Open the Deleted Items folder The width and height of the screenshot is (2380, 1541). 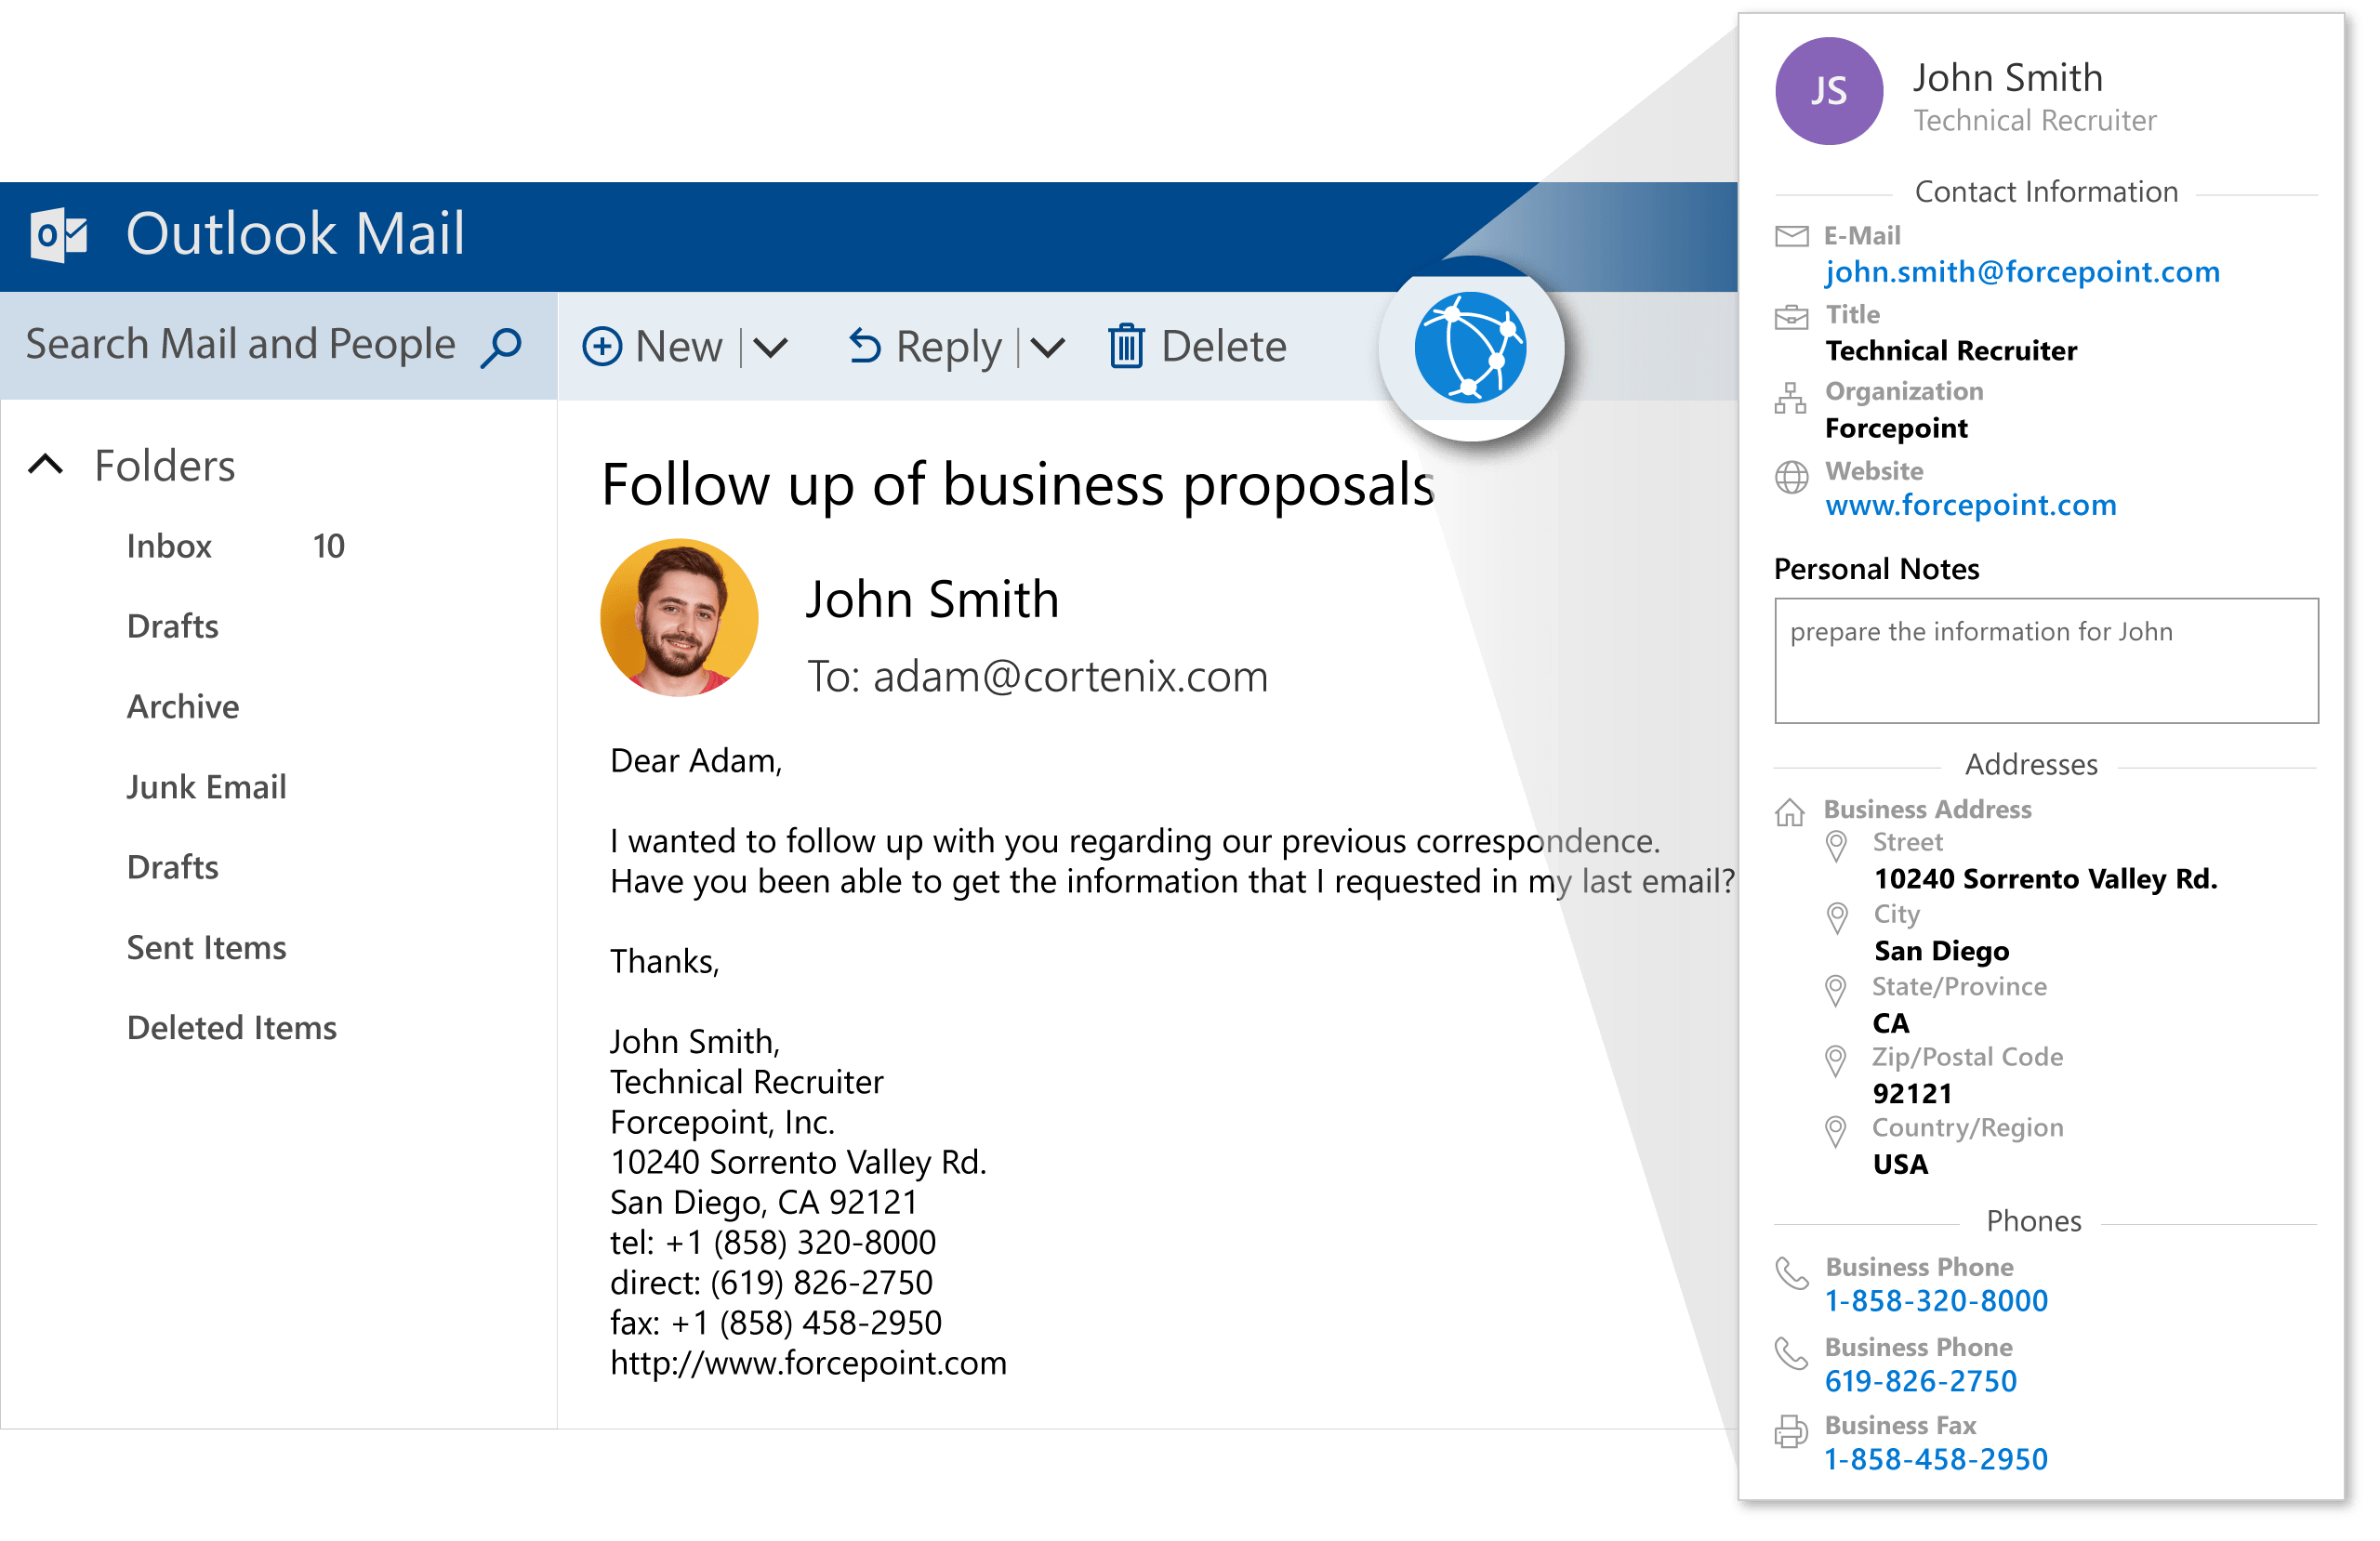coord(232,1028)
